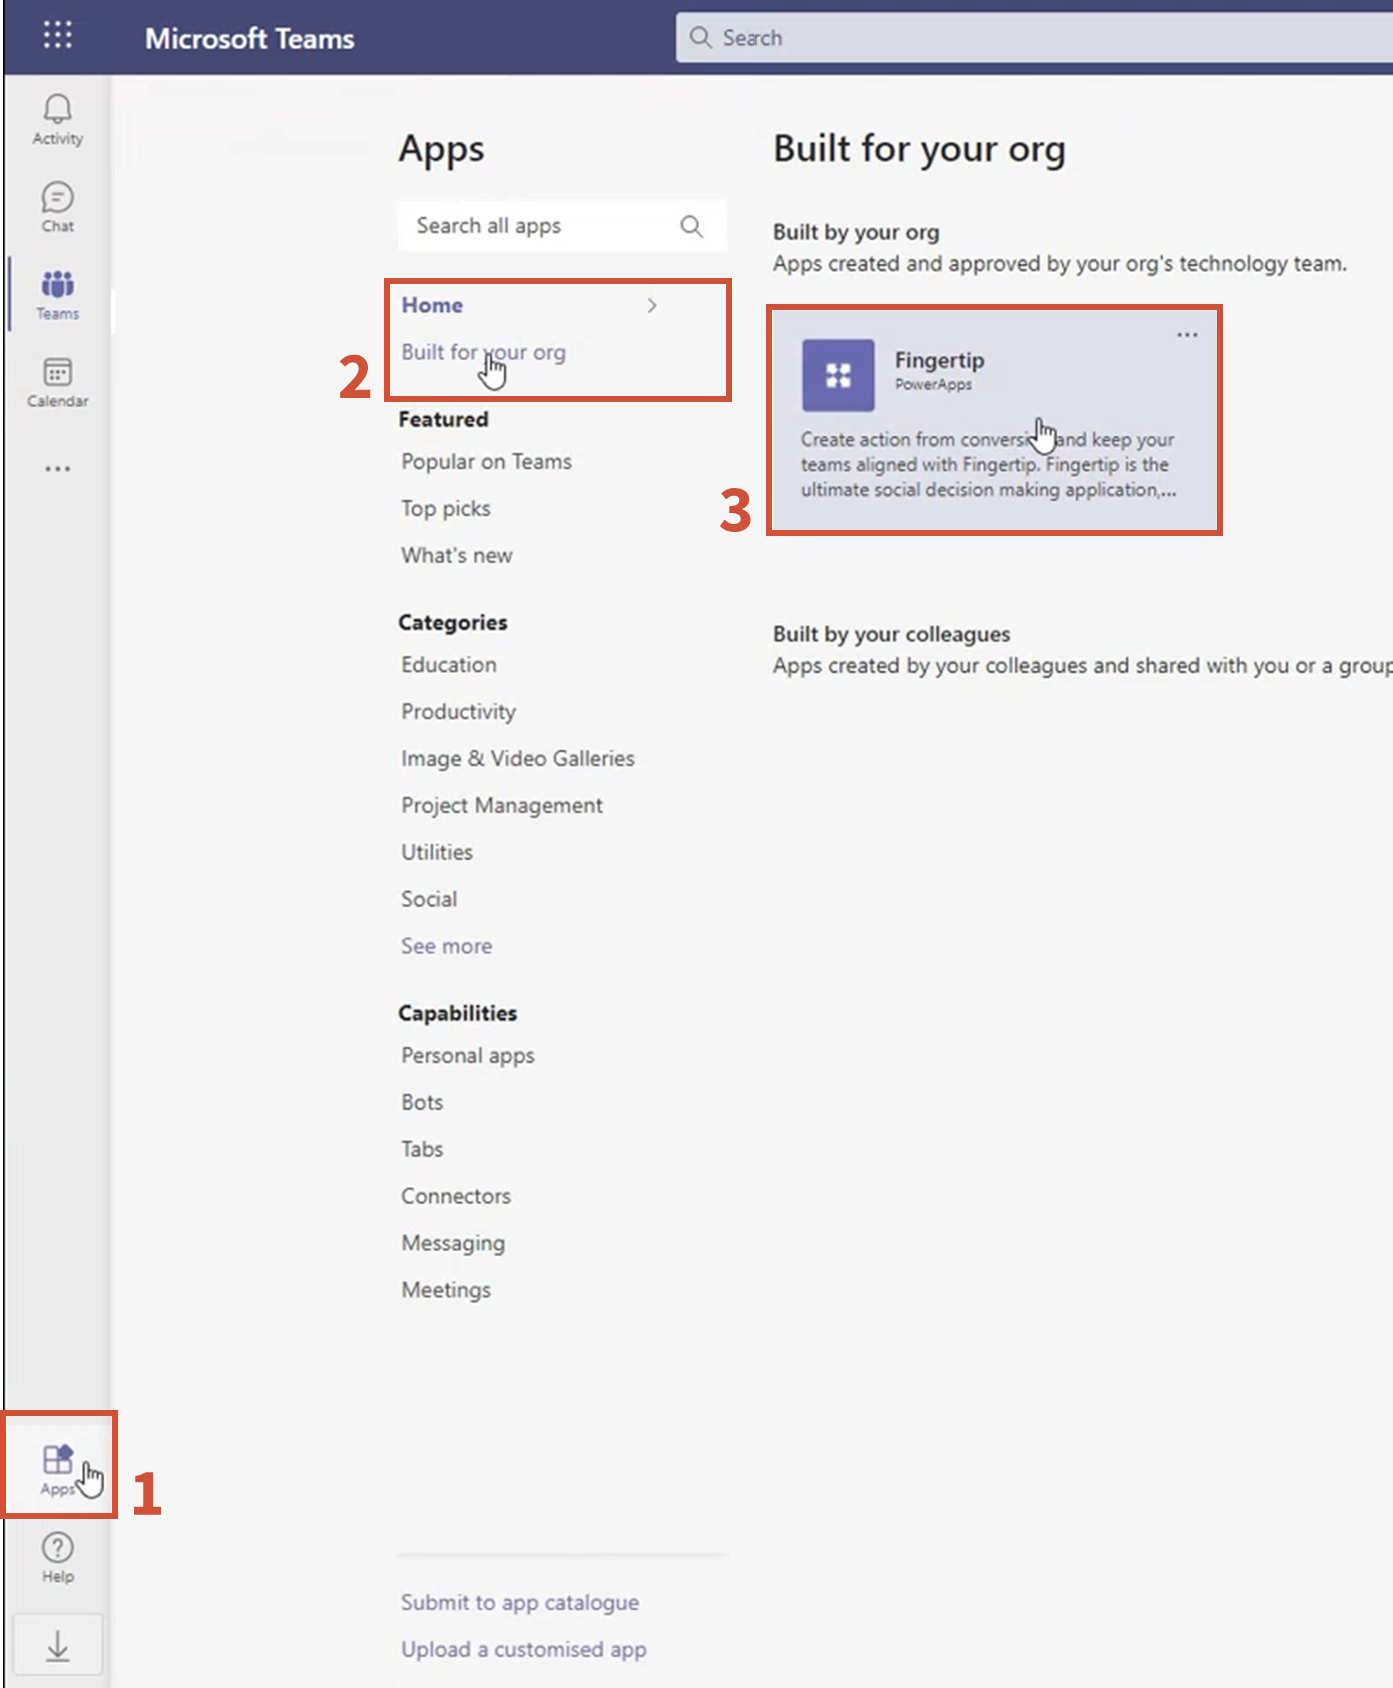Browse the Utilities category
The height and width of the screenshot is (1688, 1393).
coord(437,853)
